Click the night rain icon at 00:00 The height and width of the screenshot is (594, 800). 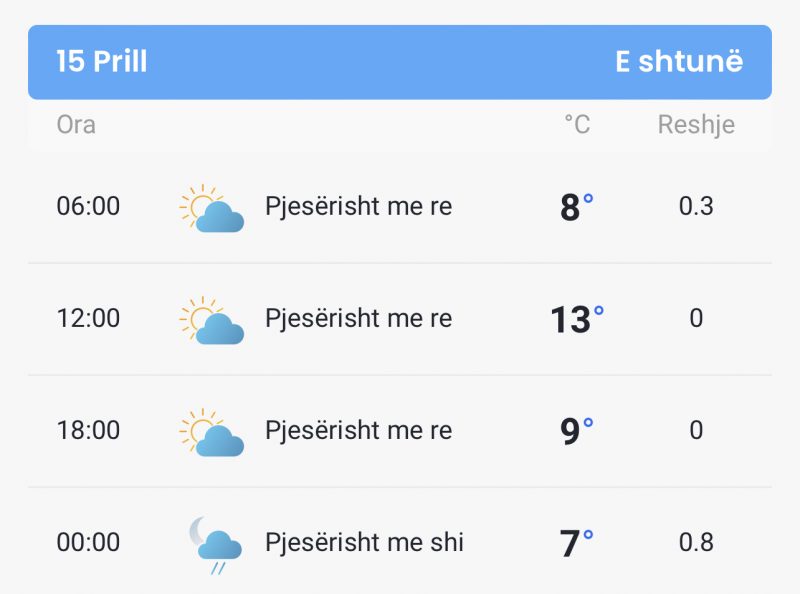click(x=215, y=545)
